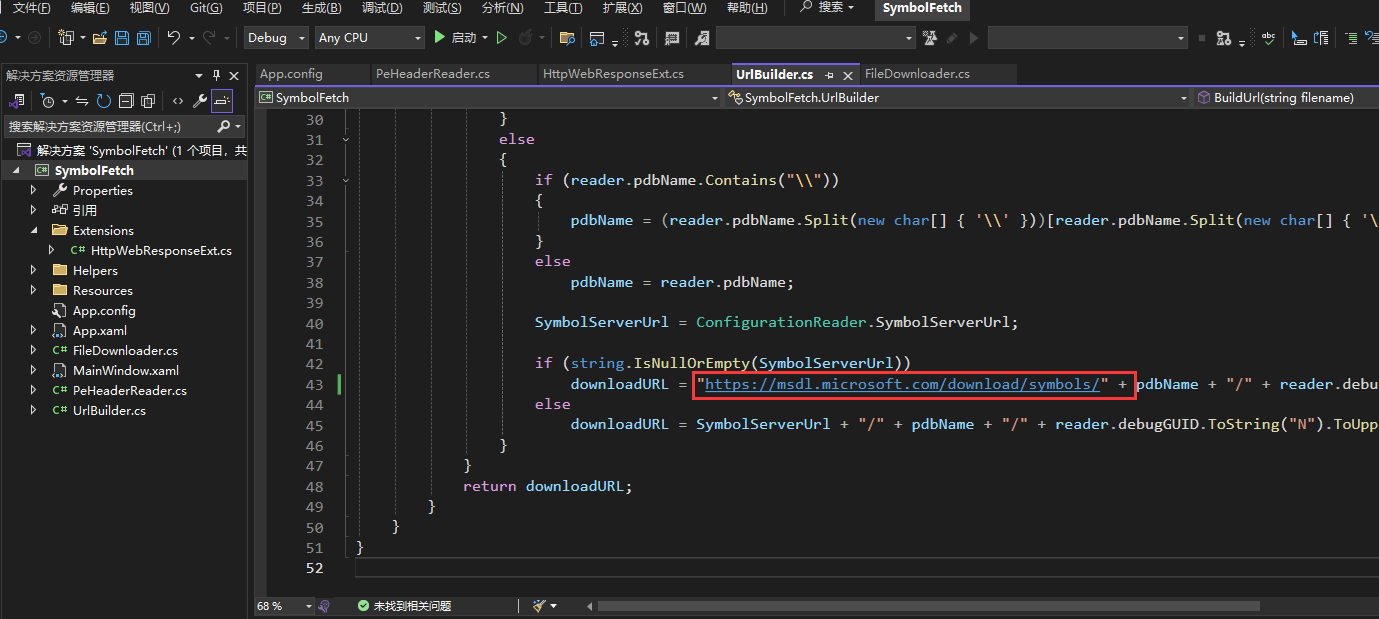This screenshot has height=619, width=1379.
Task: Pin the UrlBuilder.cs tab
Action: point(829,75)
